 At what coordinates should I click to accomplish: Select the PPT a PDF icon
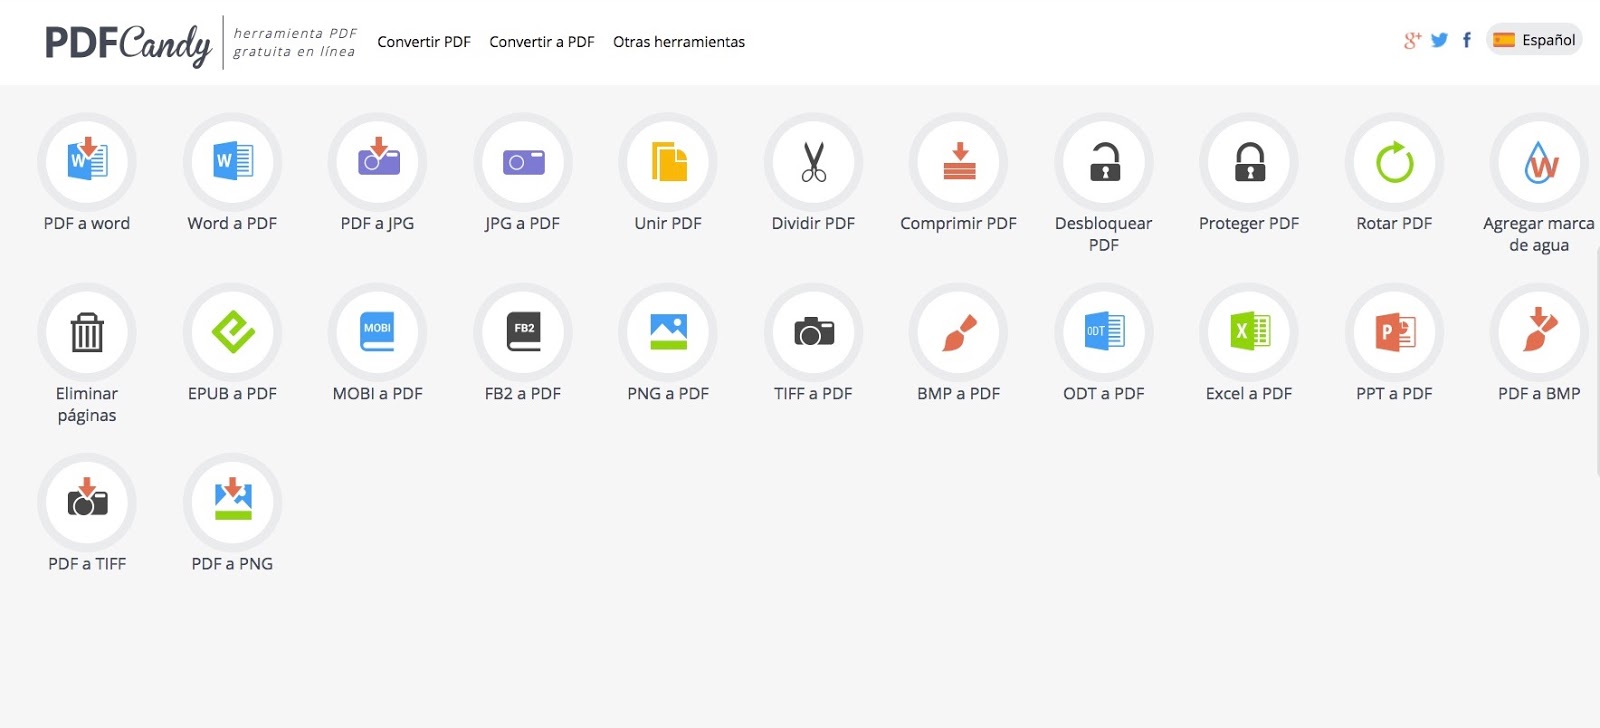point(1394,332)
